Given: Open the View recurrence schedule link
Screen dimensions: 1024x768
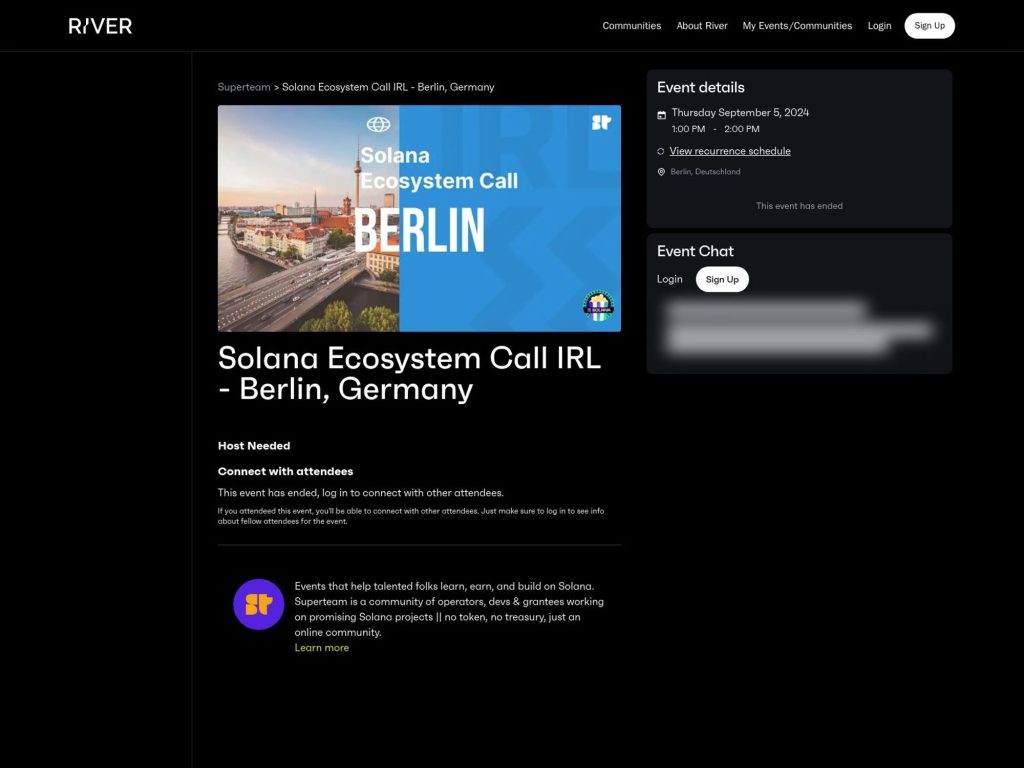Looking at the screenshot, I should coord(729,150).
